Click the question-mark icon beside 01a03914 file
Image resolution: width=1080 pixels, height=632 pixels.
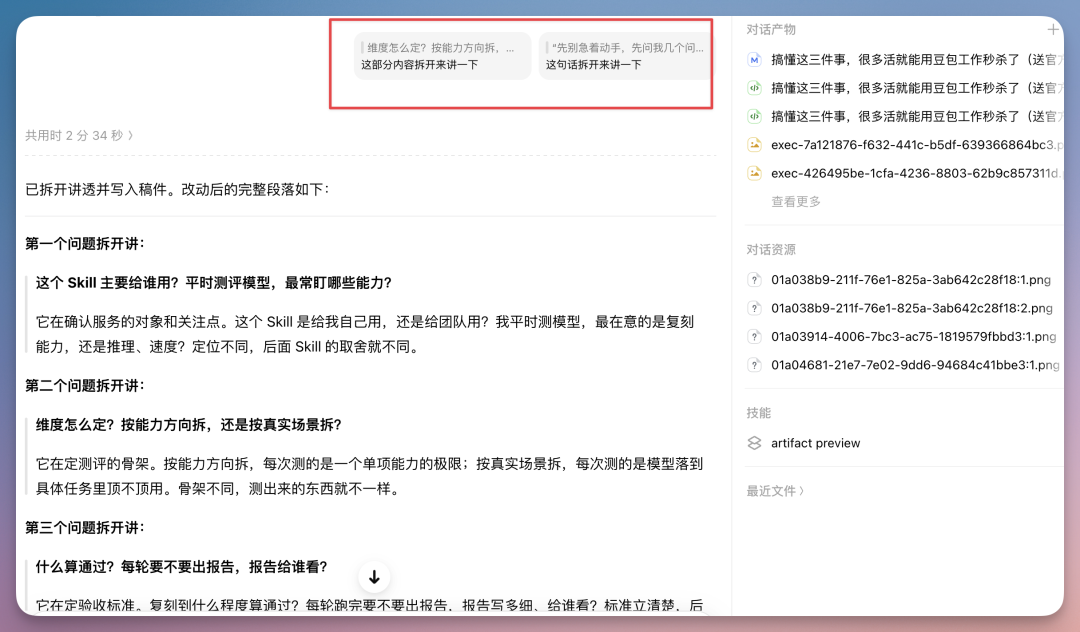754,337
